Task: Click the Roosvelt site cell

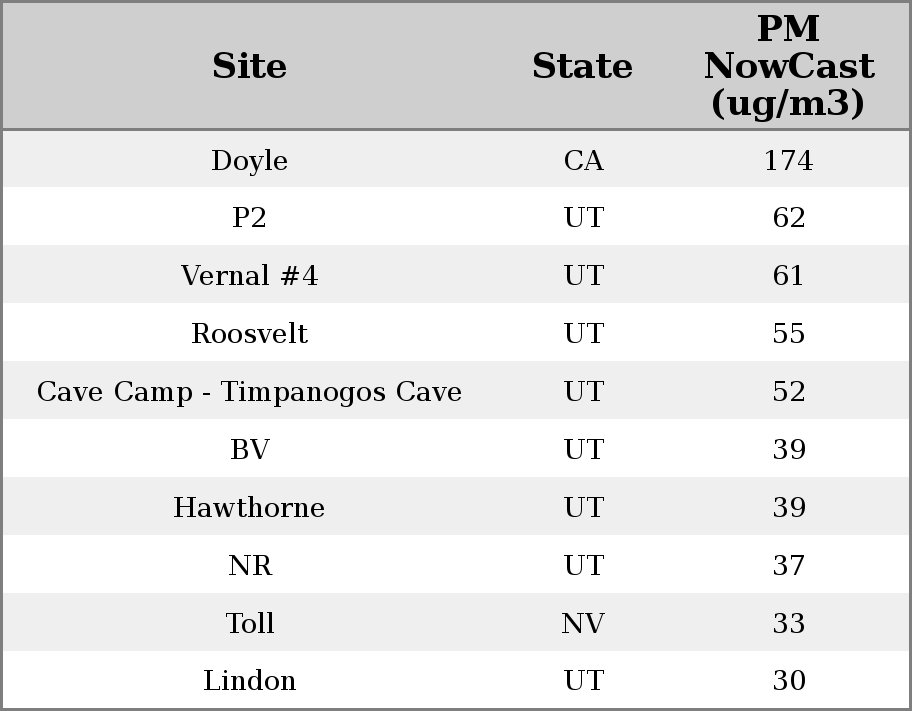Action: point(250,334)
